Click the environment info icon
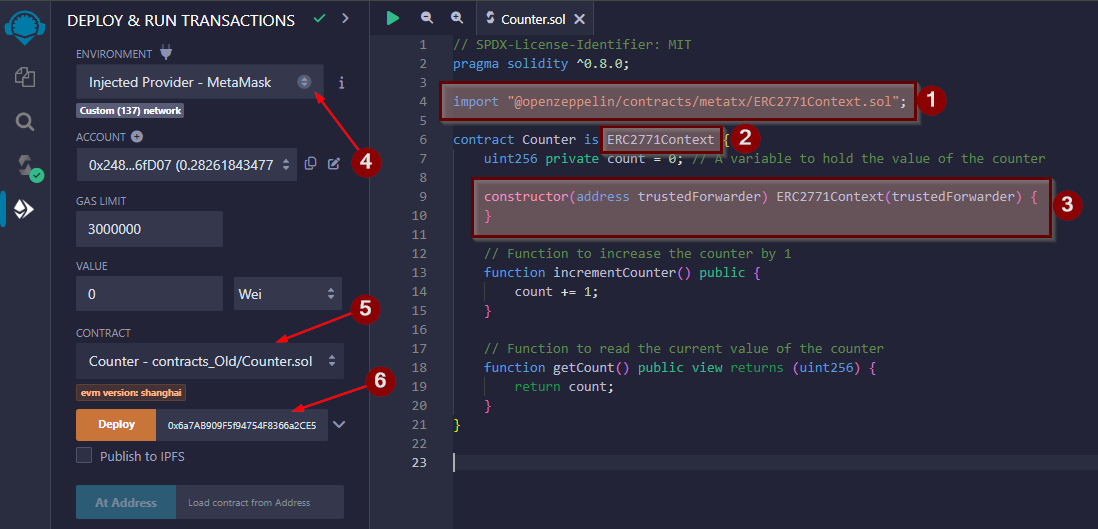 [x=341, y=83]
